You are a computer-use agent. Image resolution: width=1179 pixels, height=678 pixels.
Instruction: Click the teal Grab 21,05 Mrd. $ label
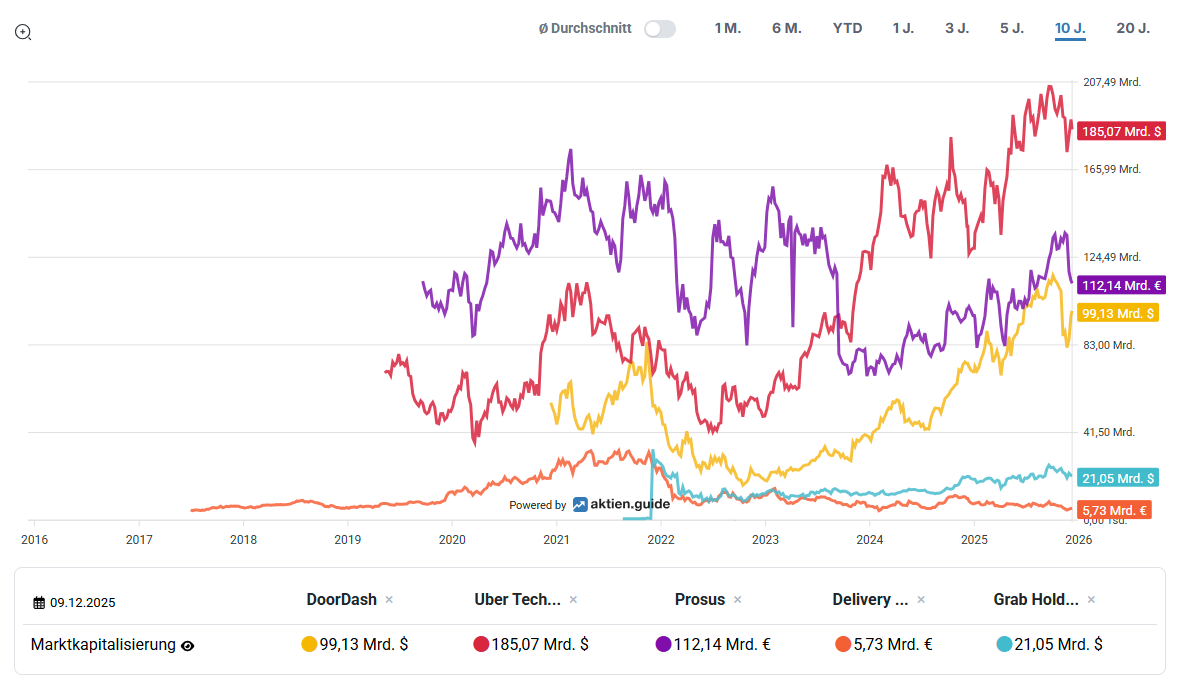tap(1119, 478)
